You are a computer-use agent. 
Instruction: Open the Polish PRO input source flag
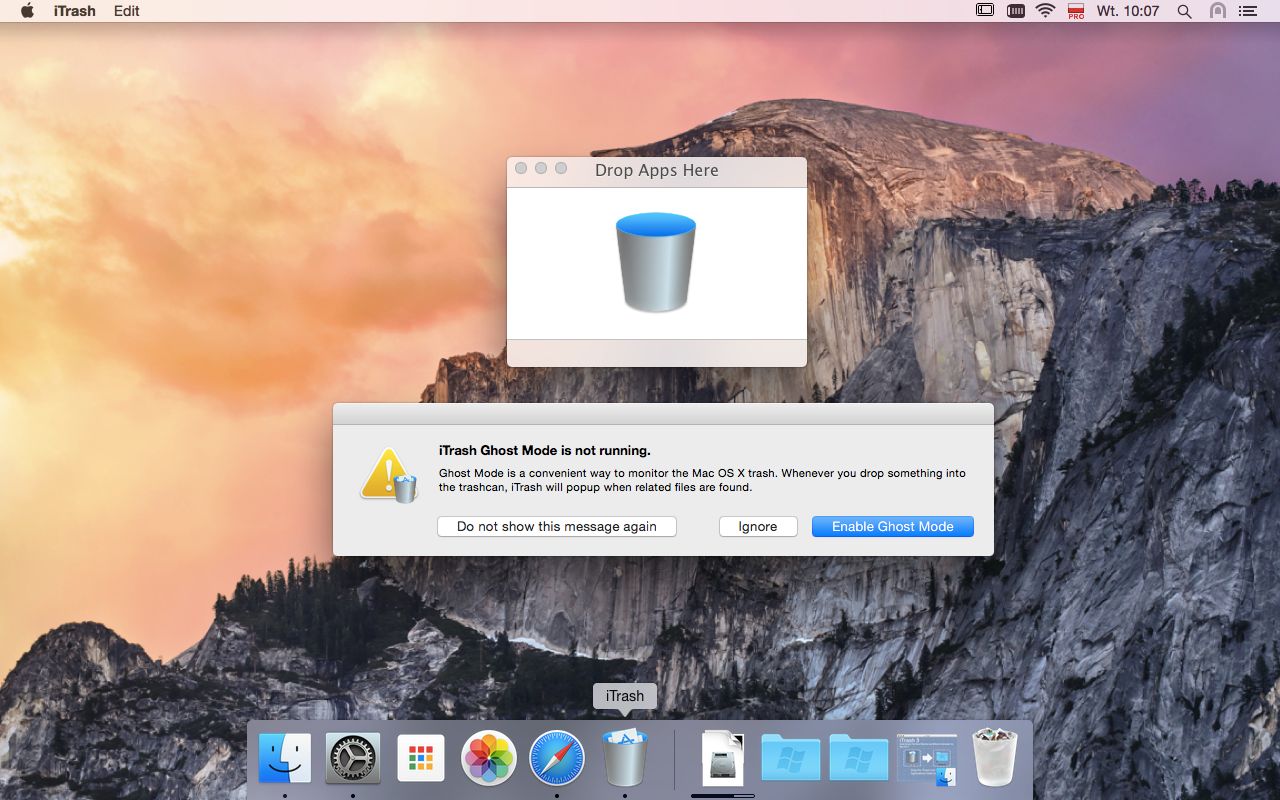click(x=1076, y=11)
